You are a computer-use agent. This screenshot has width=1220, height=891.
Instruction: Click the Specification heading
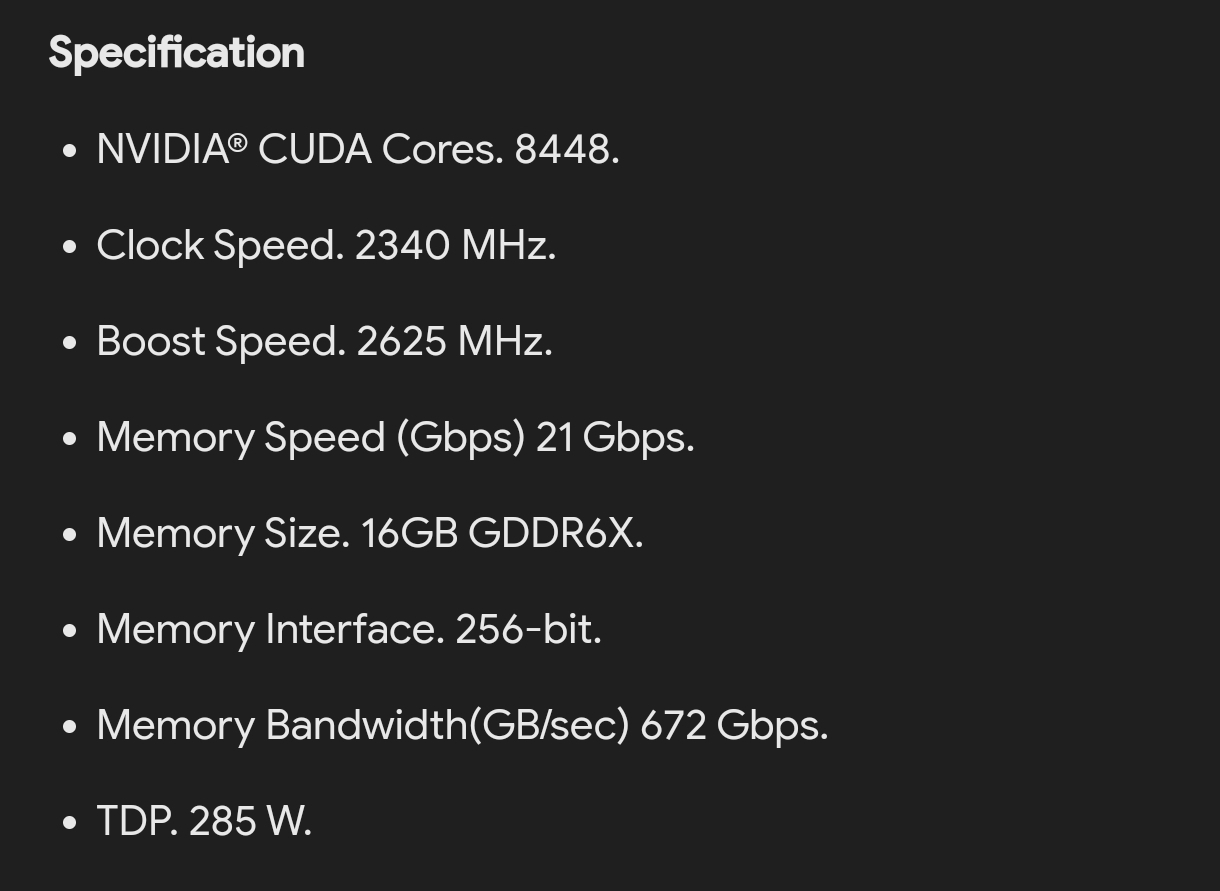[176, 53]
